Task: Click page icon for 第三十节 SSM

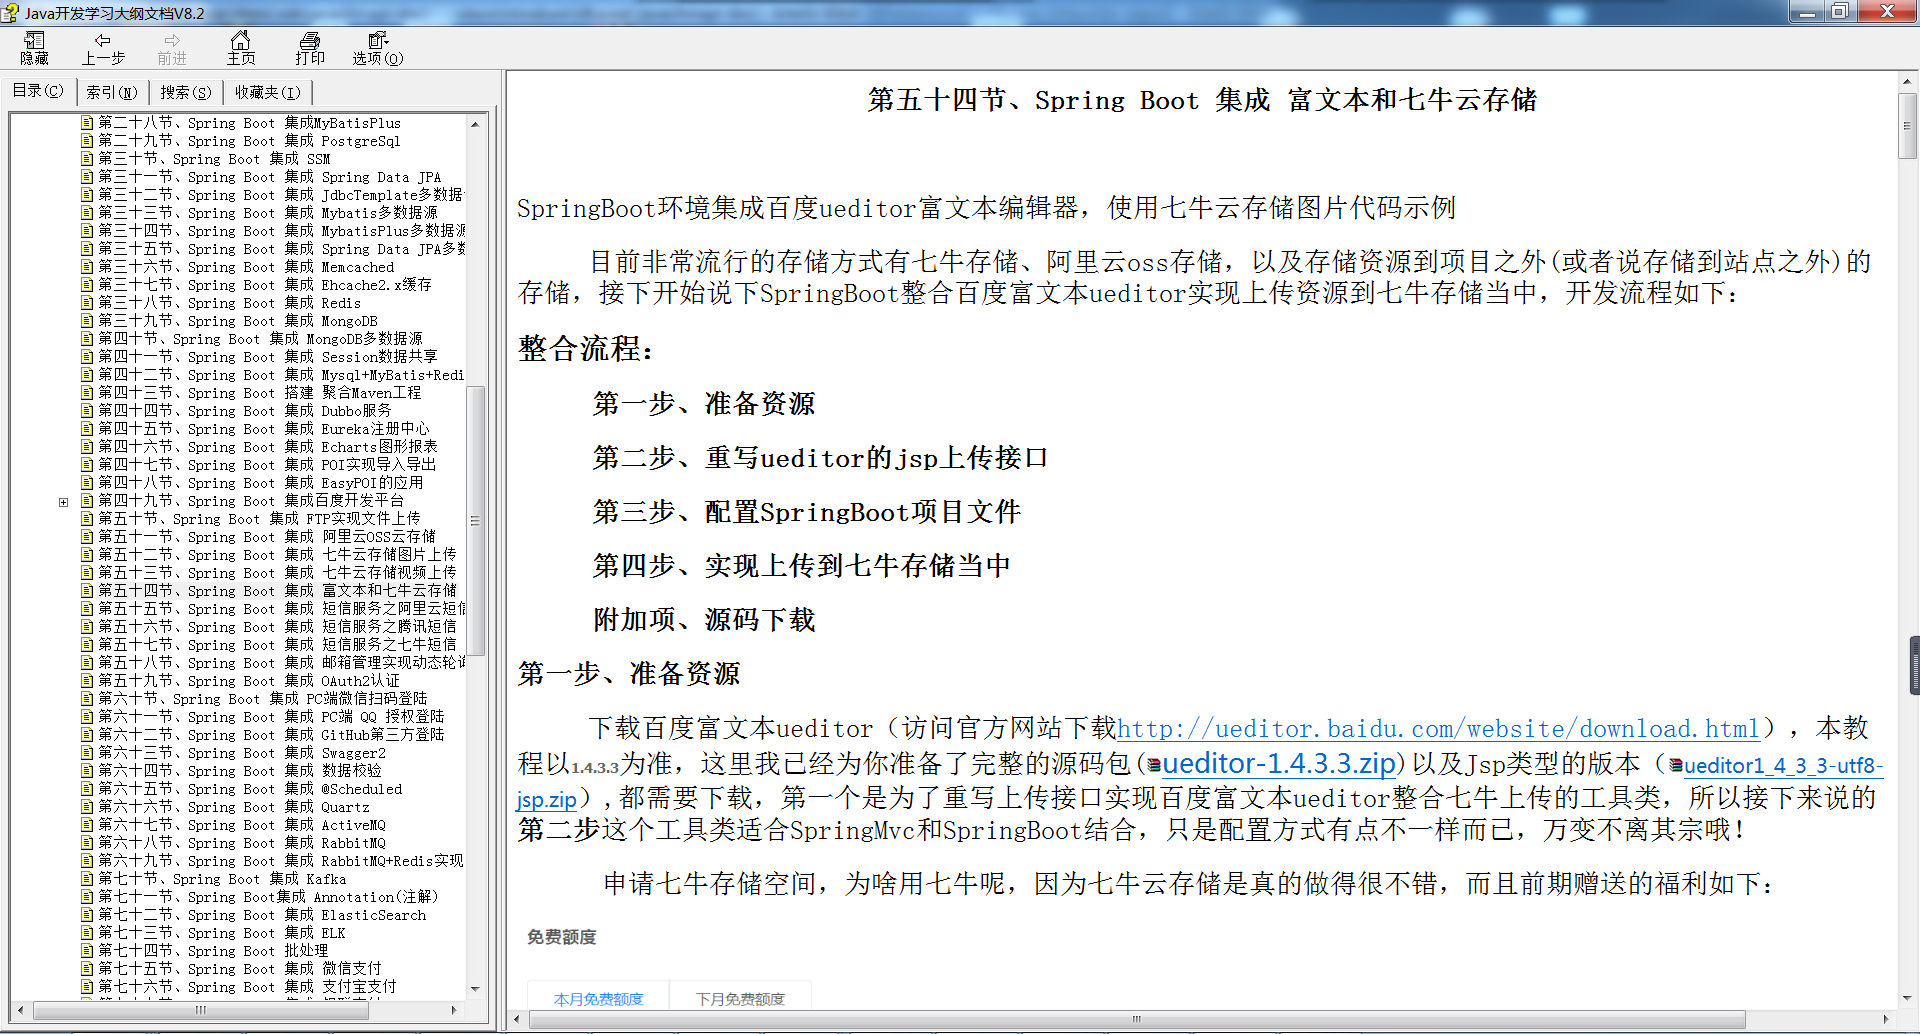Action: point(87,159)
